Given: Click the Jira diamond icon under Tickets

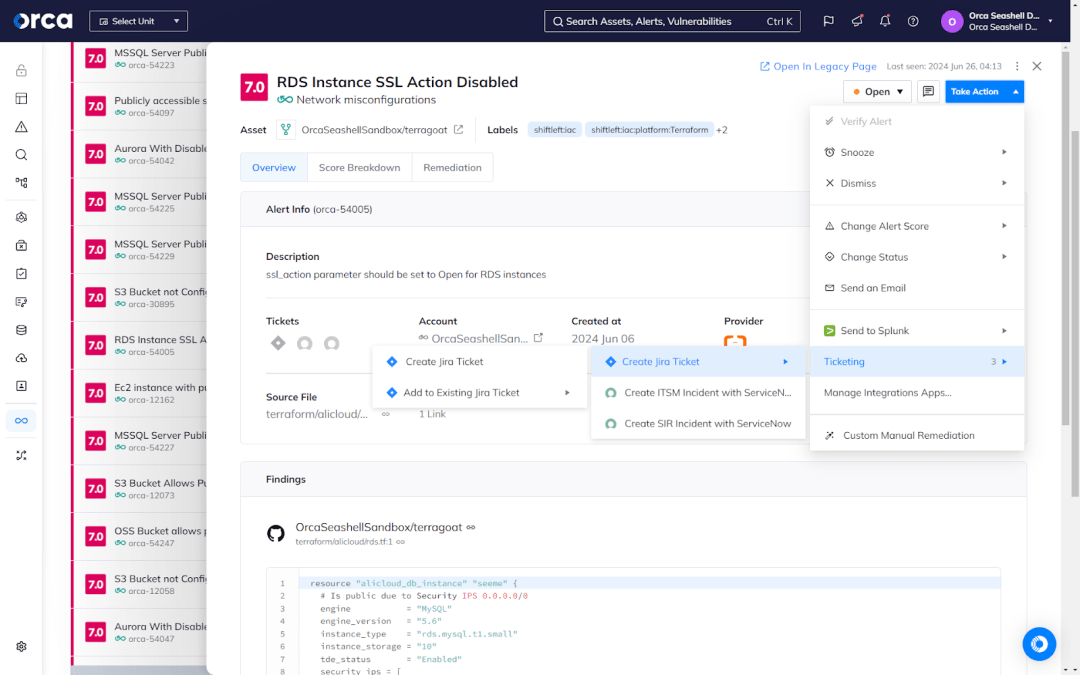Looking at the screenshot, I should point(278,343).
